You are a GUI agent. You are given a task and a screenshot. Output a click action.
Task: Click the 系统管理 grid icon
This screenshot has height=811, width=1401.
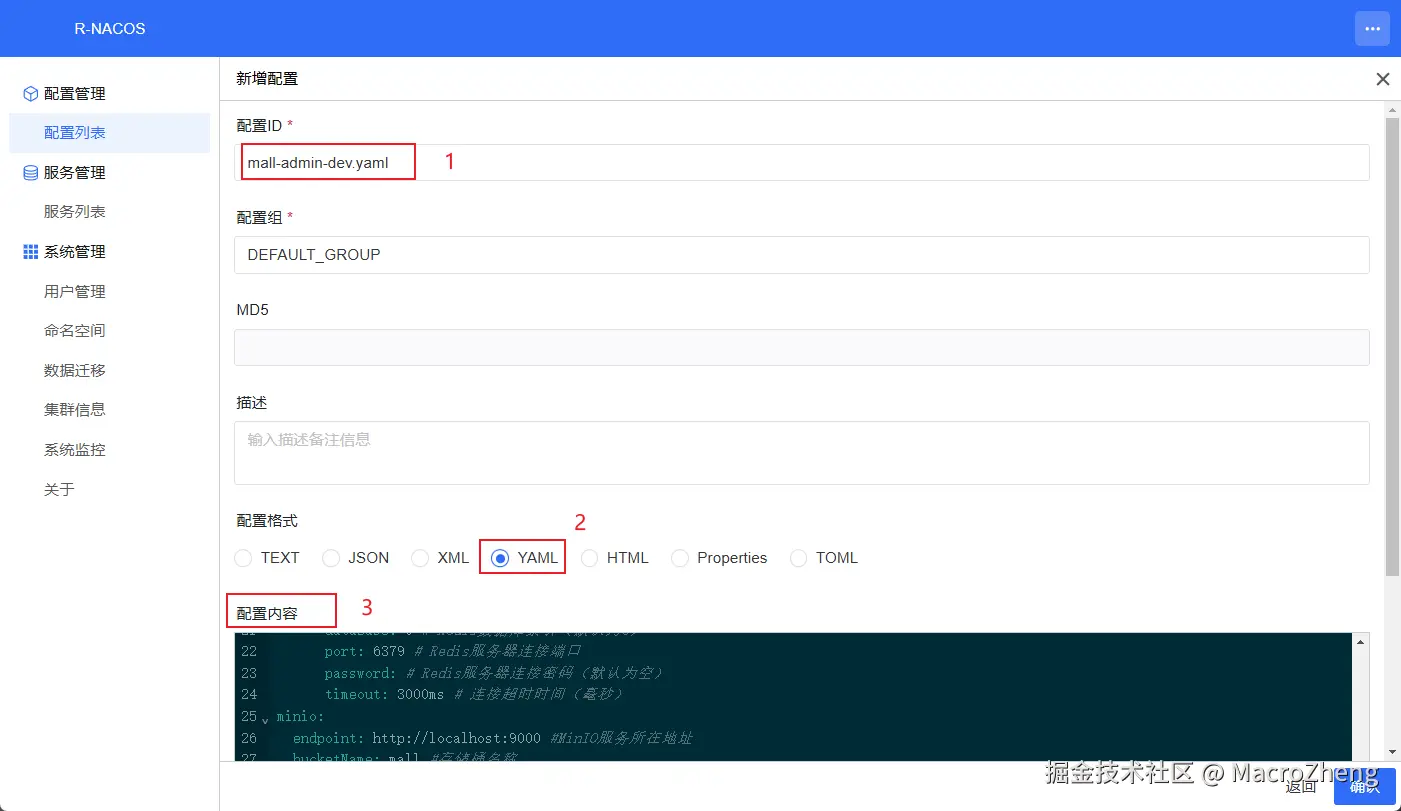pyautogui.click(x=31, y=252)
